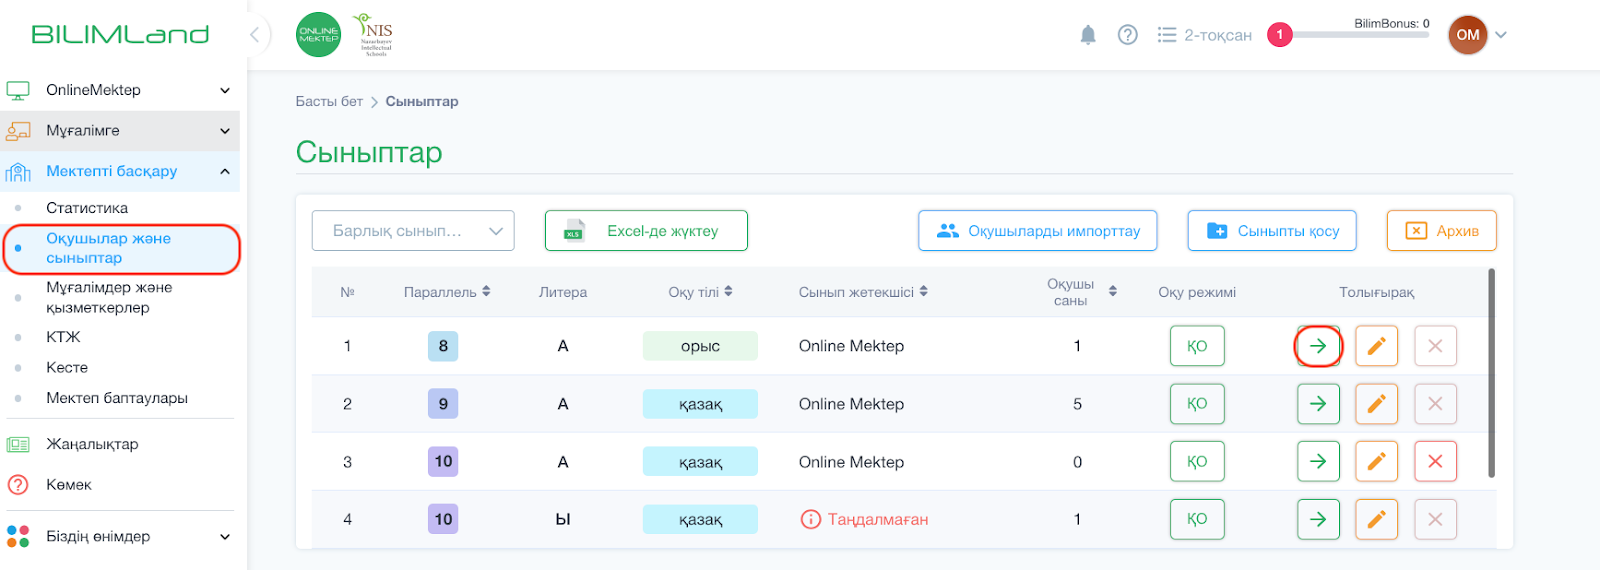
Task: Expand the user menu chevron beside OM
Action: pyautogui.click(x=1501, y=35)
